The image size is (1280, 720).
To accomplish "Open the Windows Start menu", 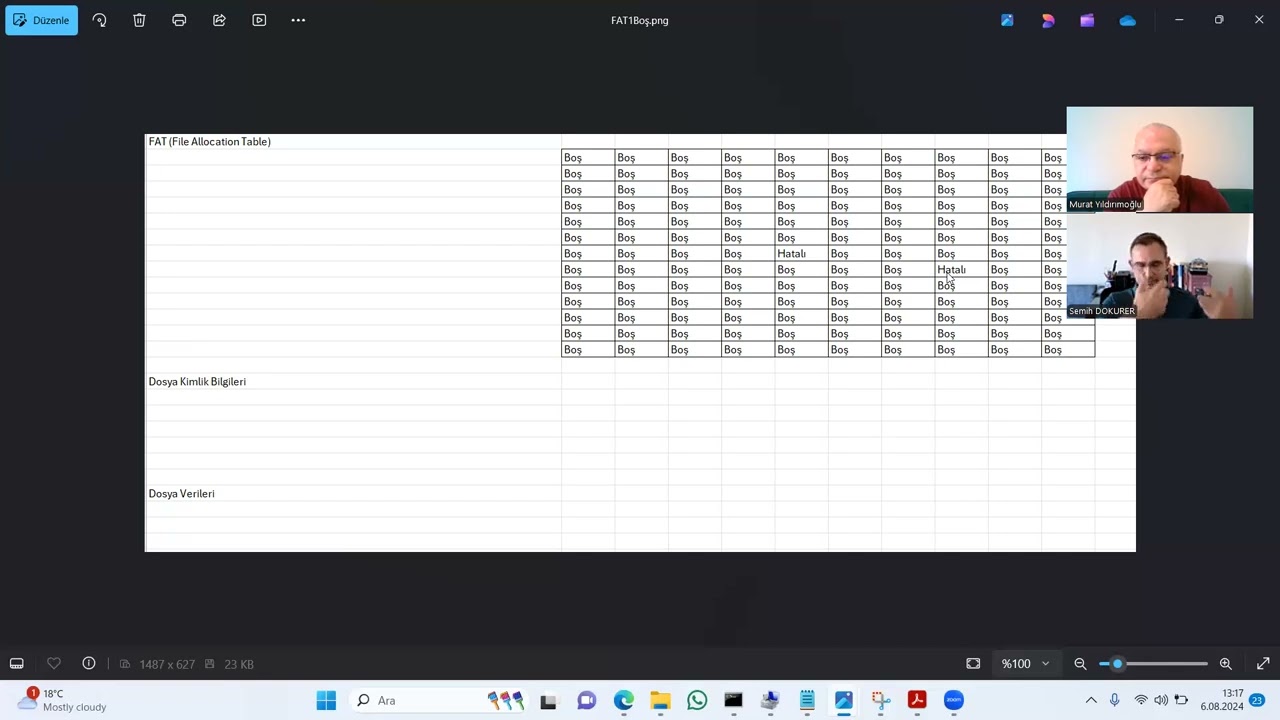I will click(326, 700).
